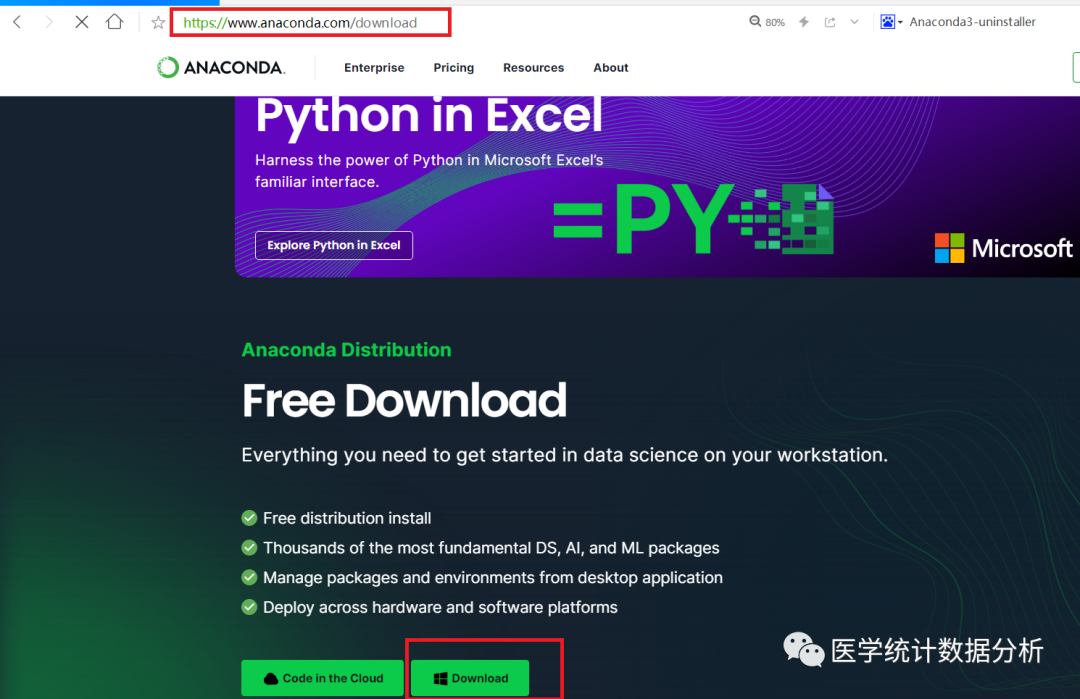The height and width of the screenshot is (699, 1080).
Task: Click 'Free distribution install' text
Action: tap(347, 518)
